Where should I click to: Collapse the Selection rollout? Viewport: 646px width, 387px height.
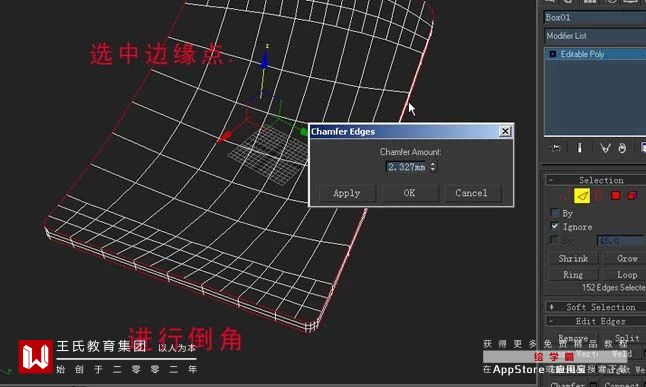(x=596, y=180)
